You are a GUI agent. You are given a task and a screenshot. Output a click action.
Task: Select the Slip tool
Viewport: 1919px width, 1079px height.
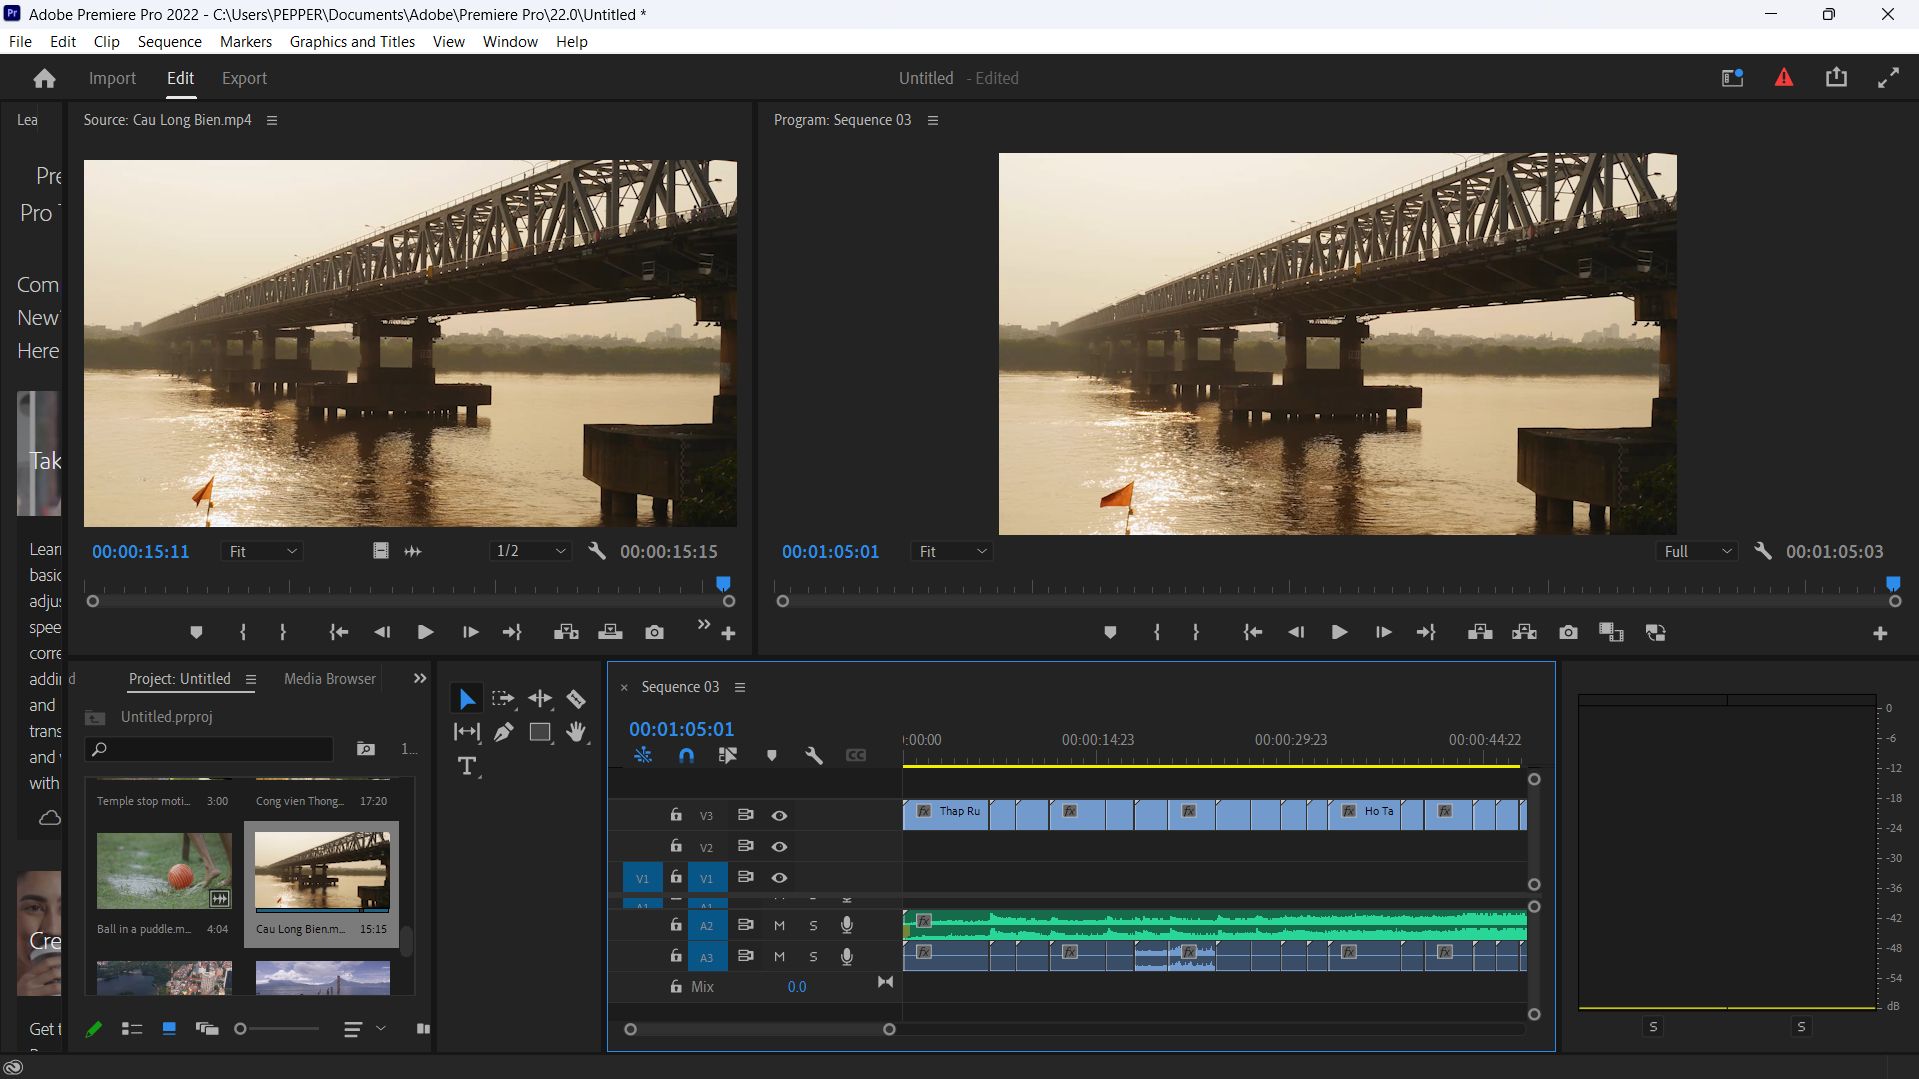(466, 732)
